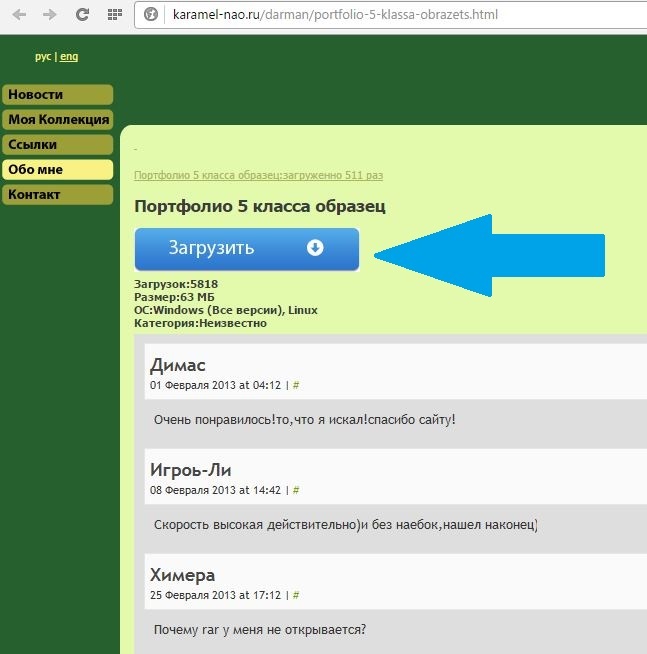
Task: Click the # permalink on Димас's comment
Action: click(x=296, y=385)
